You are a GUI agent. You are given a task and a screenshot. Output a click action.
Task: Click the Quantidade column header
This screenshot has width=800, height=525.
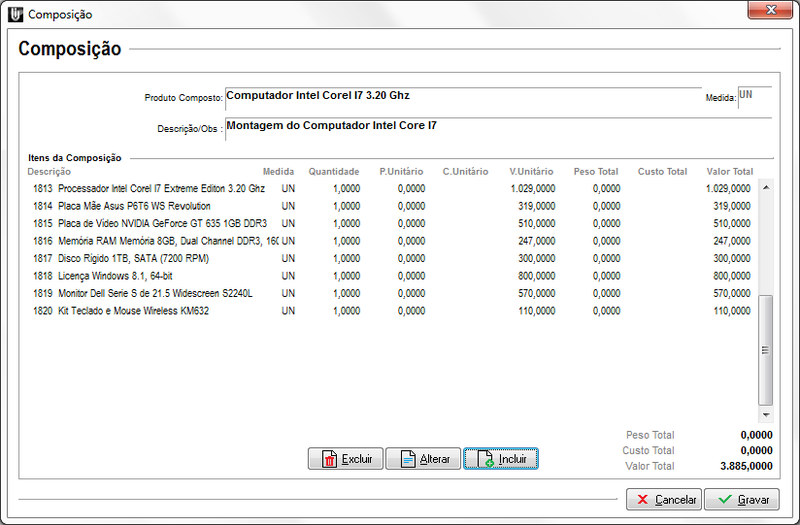[333, 172]
